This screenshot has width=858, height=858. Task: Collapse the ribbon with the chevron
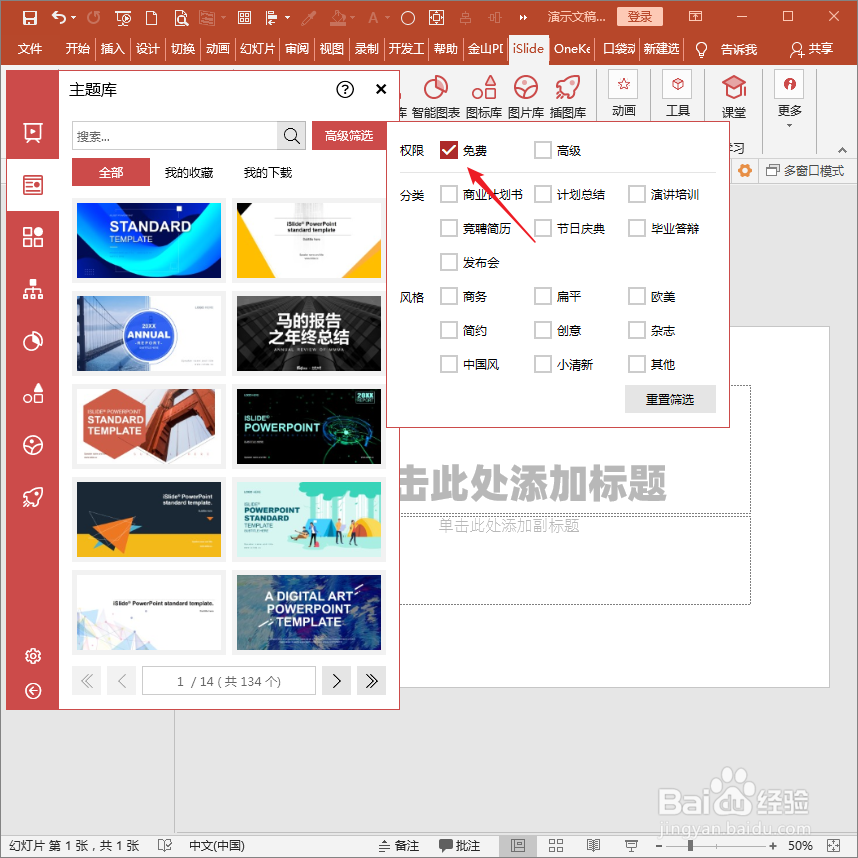(x=842, y=149)
